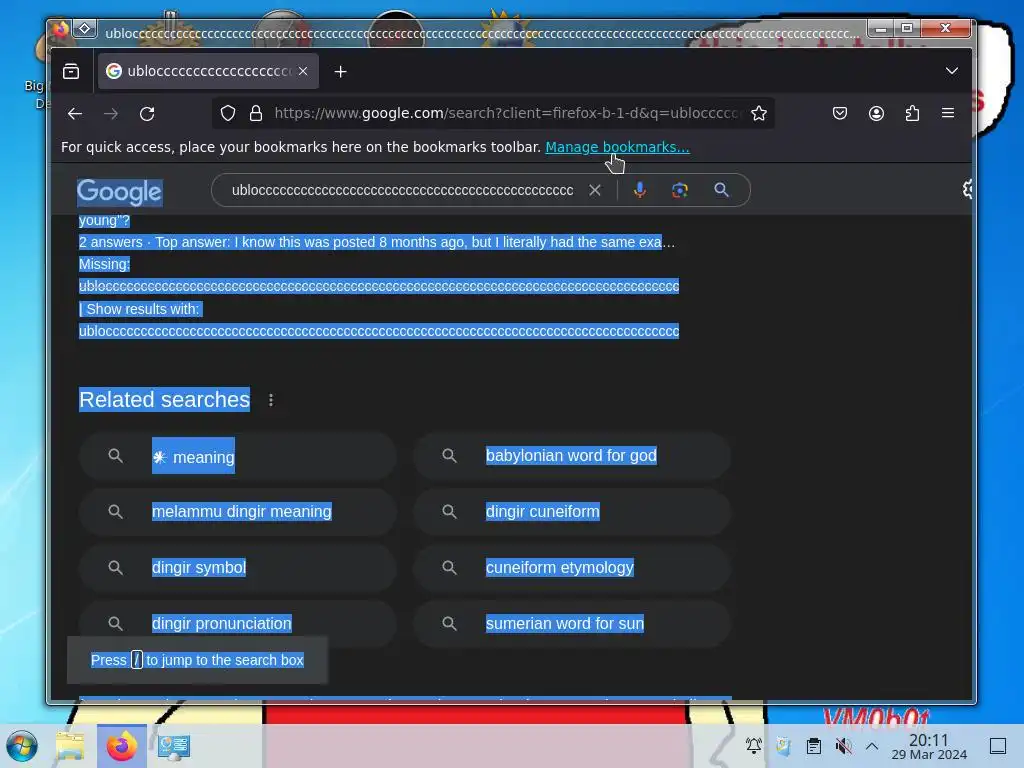Expand the list all tabs chevron
The width and height of the screenshot is (1024, 768).
click(x=952, y=71)
